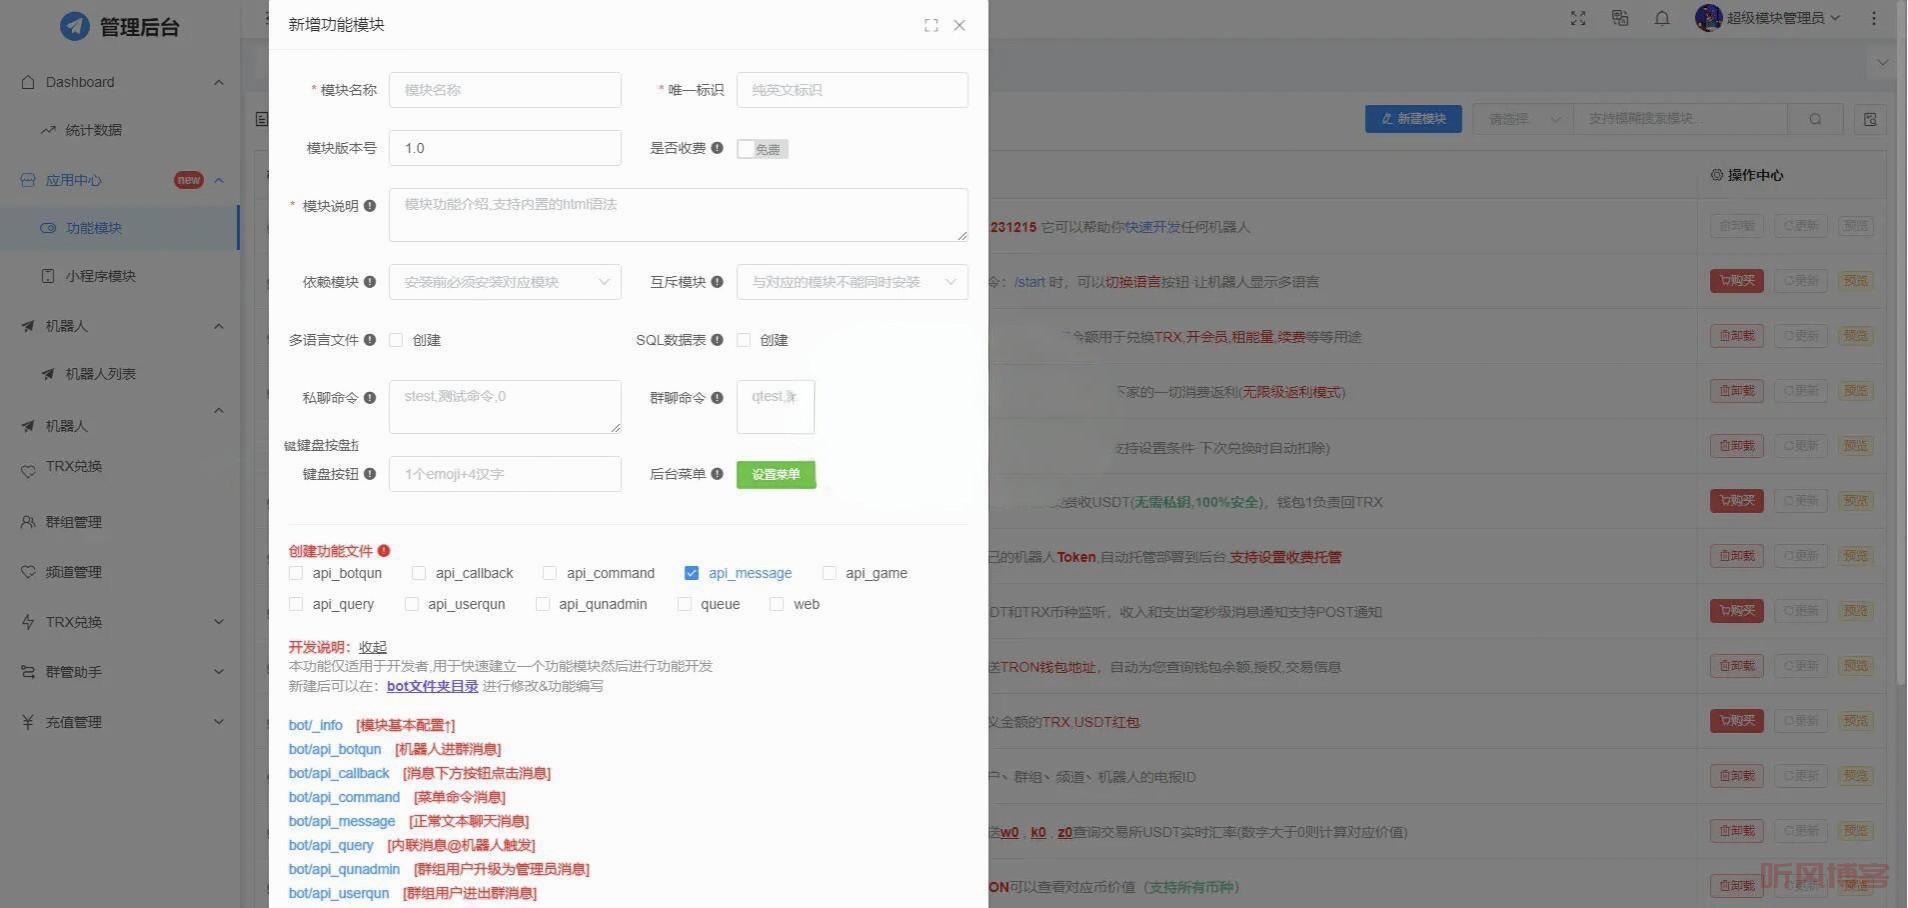Viewport: 1908px width, 908px height.
Task: Click the green 设置菜单 button
Action: (776, 474)
